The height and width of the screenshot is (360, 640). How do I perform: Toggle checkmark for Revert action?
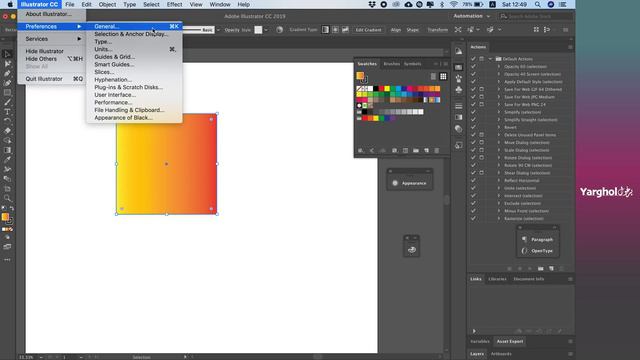(x=473, y=127)
